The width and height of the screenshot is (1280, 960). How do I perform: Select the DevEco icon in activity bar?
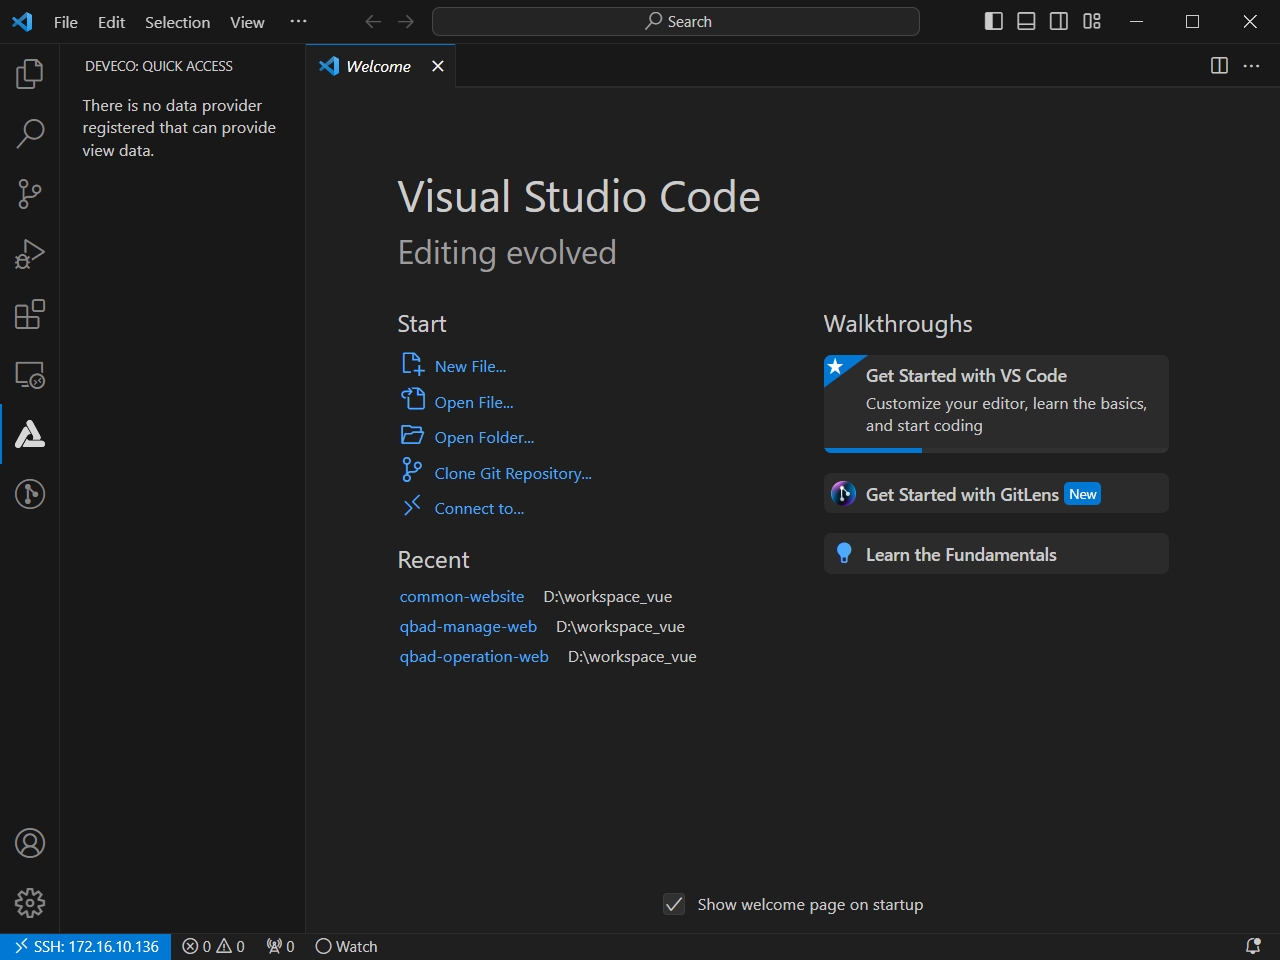pos(30,434)
